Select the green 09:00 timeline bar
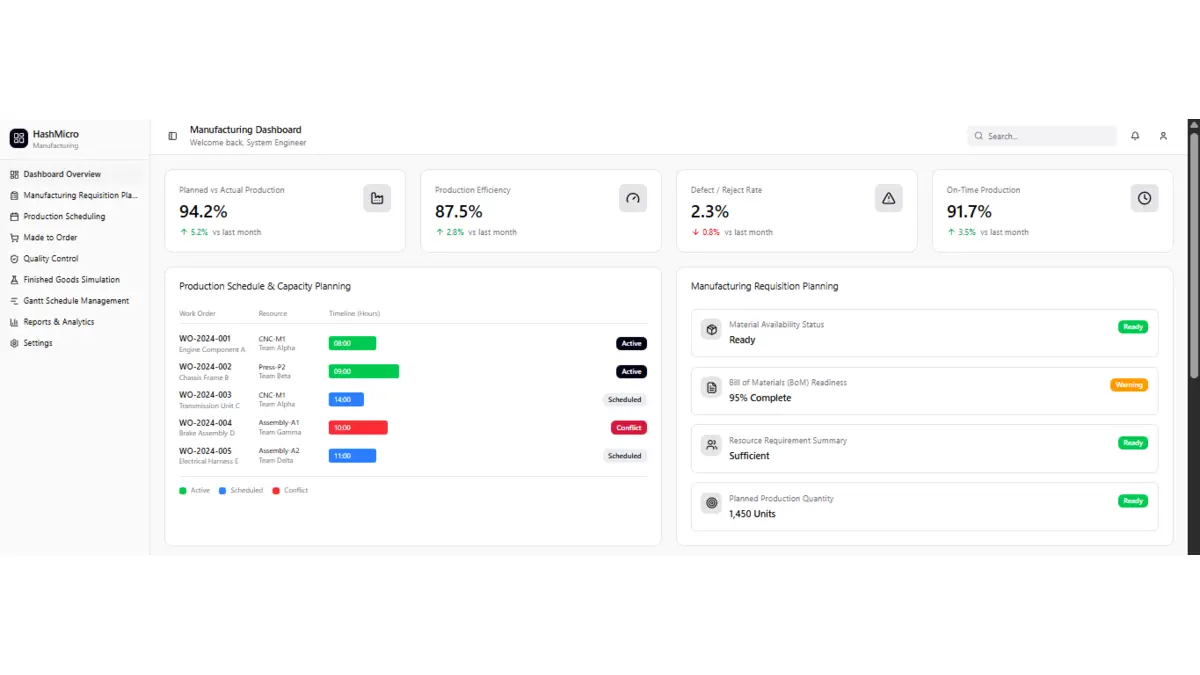 363,371
